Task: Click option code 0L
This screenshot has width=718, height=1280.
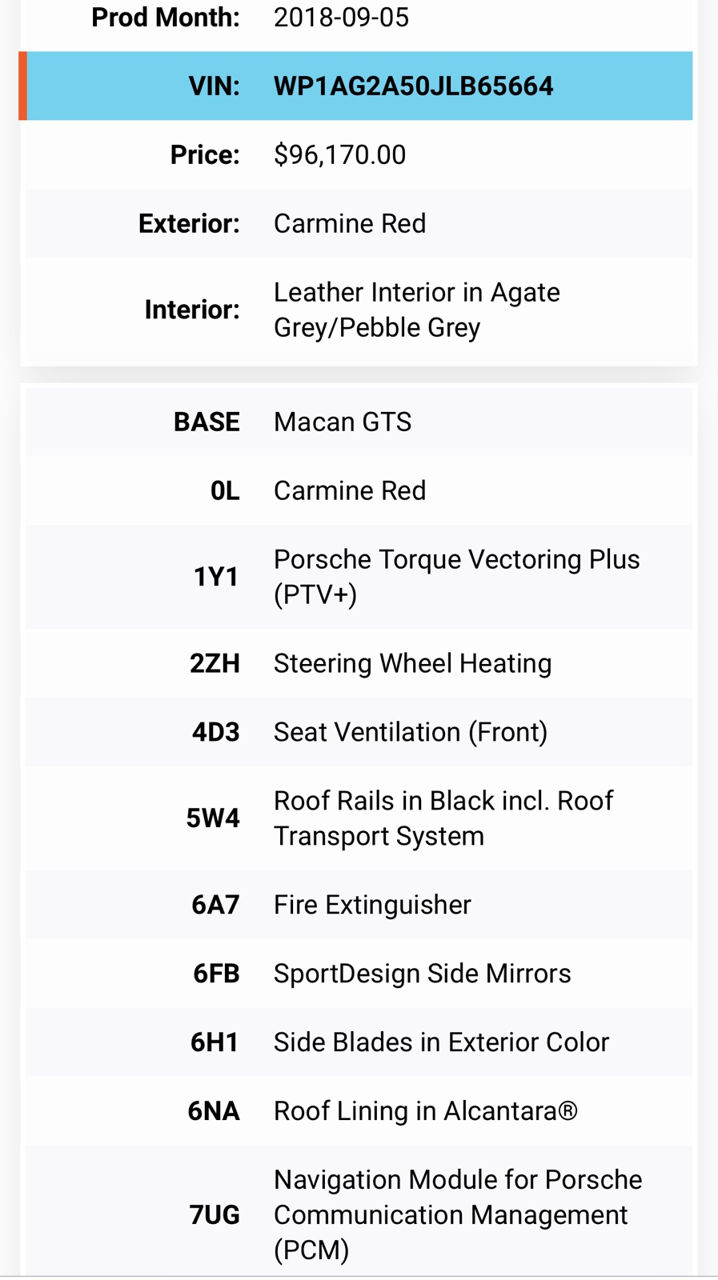Action: click(225, 491)
